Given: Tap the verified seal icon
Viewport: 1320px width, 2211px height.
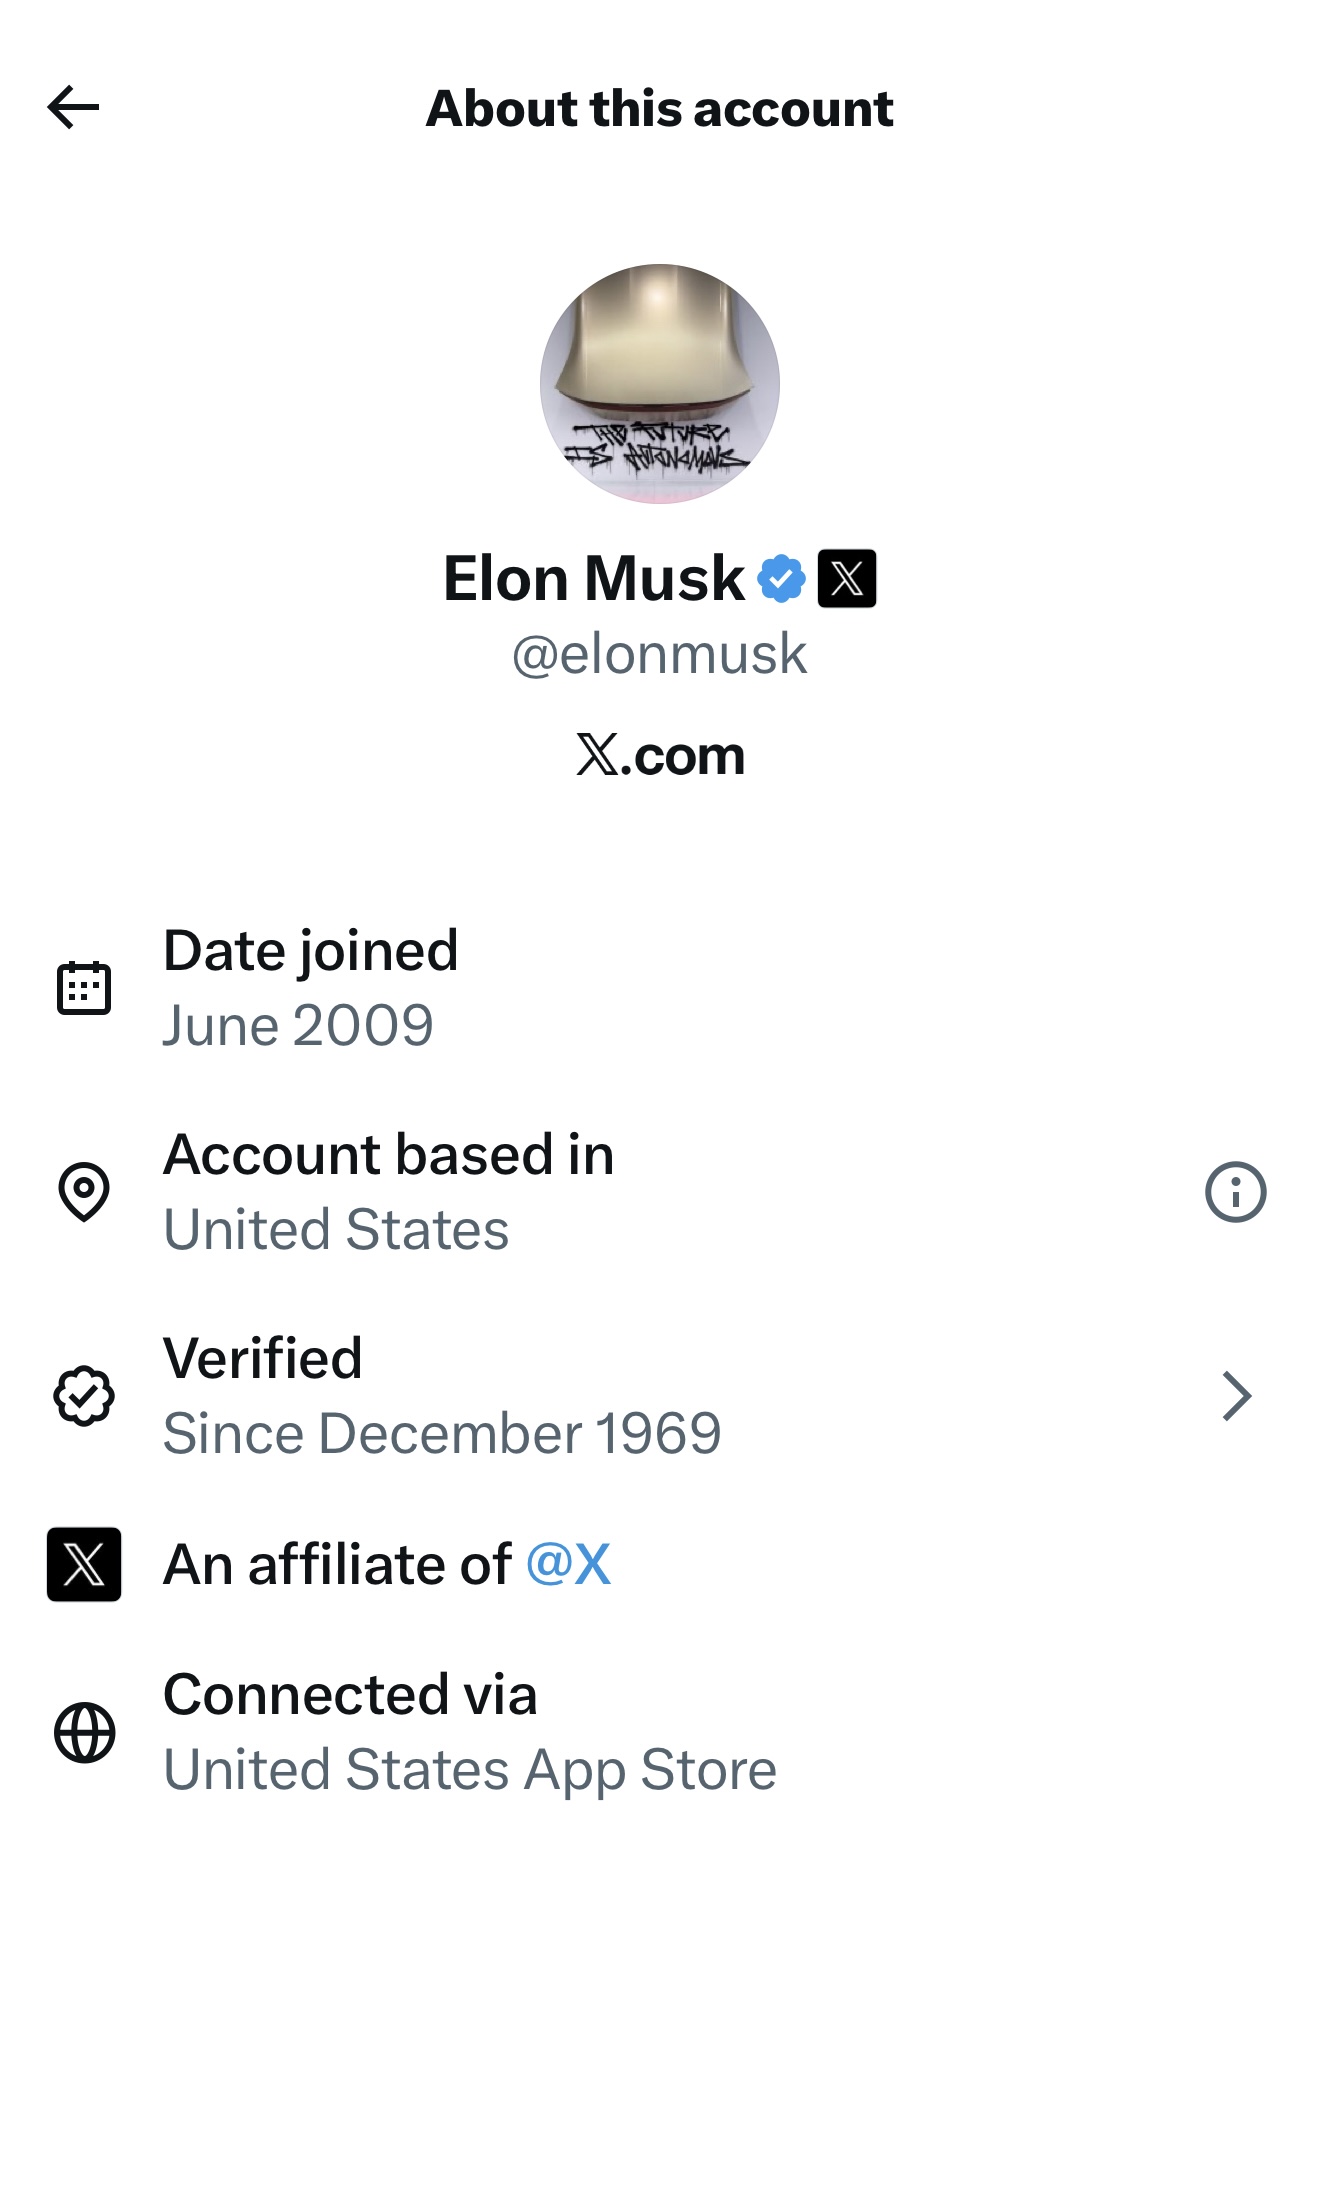Looking at the screenshot, I should [84, 1395].
